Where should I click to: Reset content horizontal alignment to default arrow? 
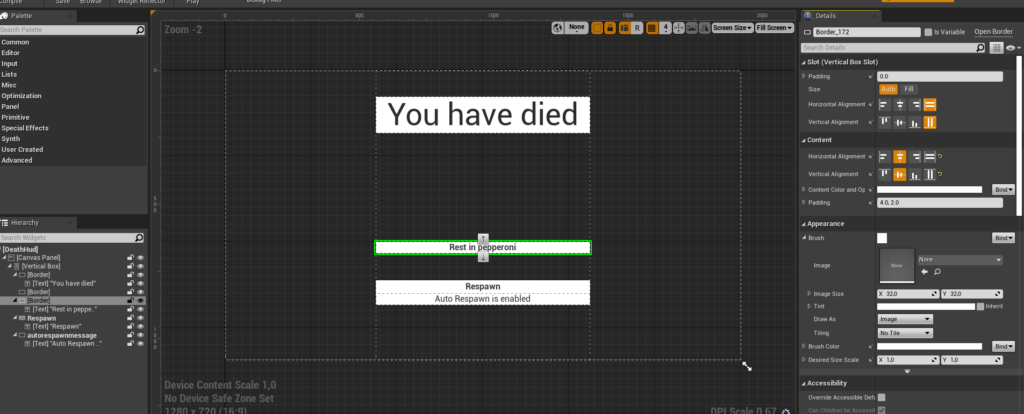pyautogui.click(x=942, y=157)
